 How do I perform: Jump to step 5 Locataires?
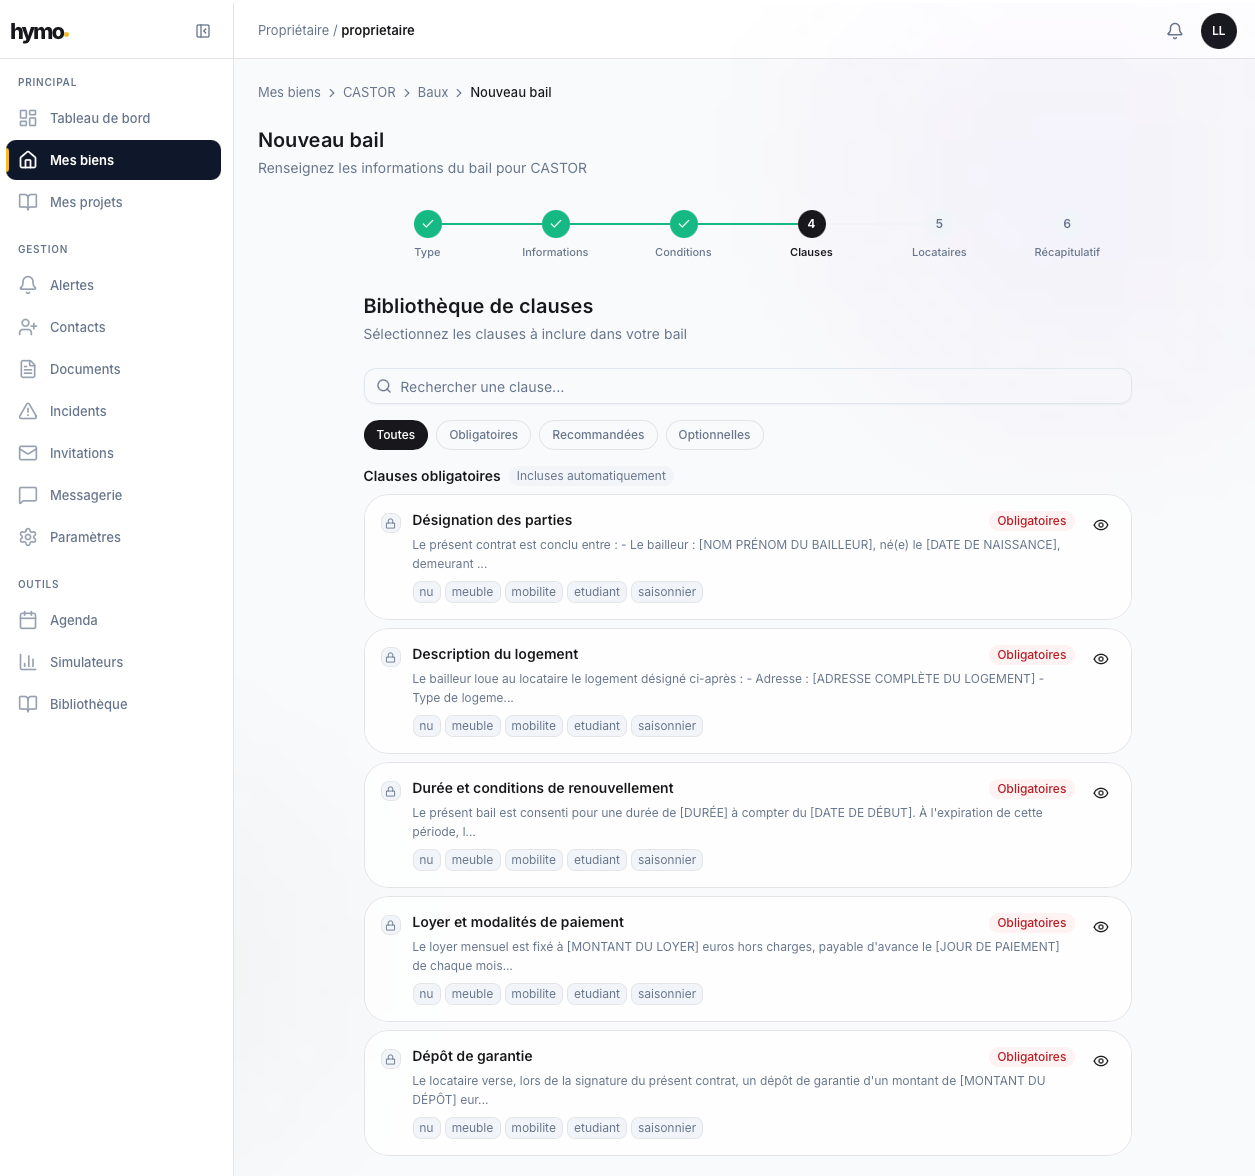(x=939, y=224)
